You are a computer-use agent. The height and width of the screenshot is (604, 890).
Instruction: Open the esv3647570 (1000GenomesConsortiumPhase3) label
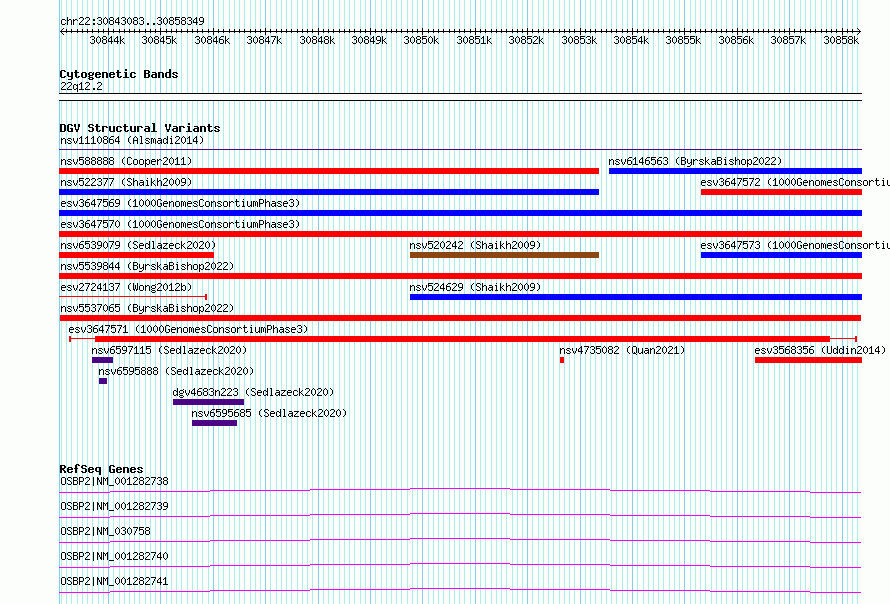pos(180,224)
